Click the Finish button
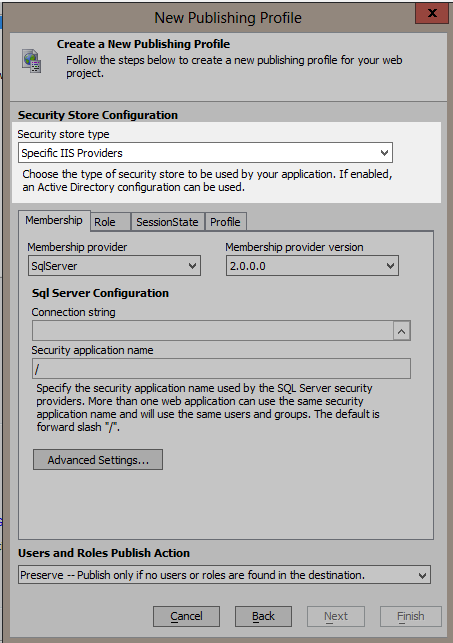 pos(410,616)
